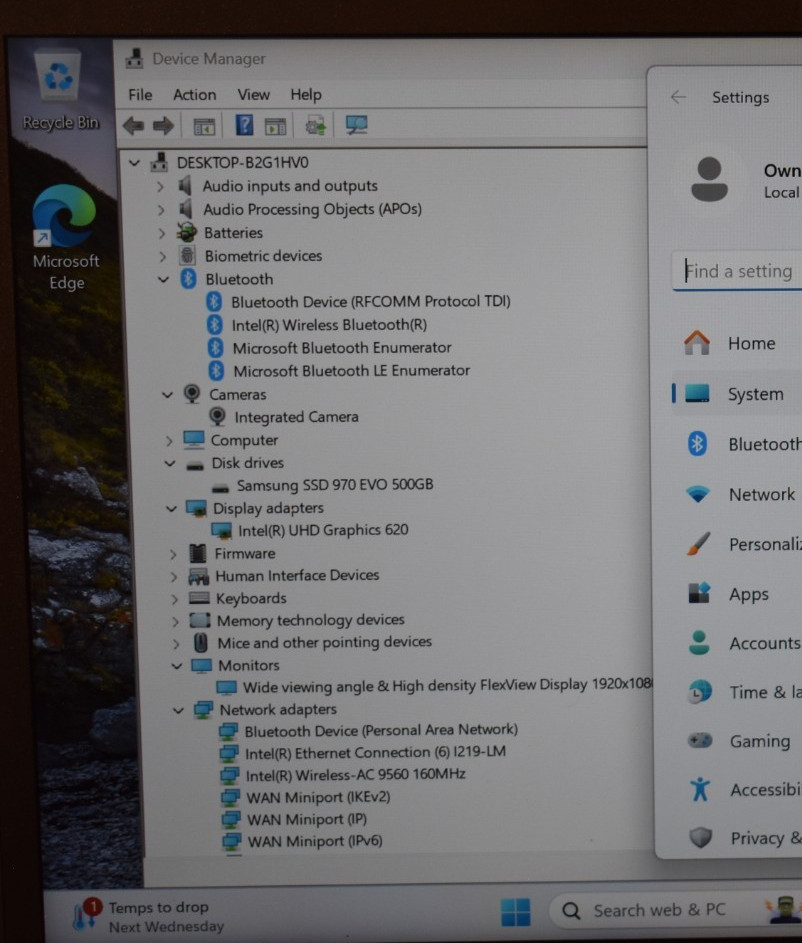Open the Help menu
This screenshot has width=802, height=943.
click(306, 94)
